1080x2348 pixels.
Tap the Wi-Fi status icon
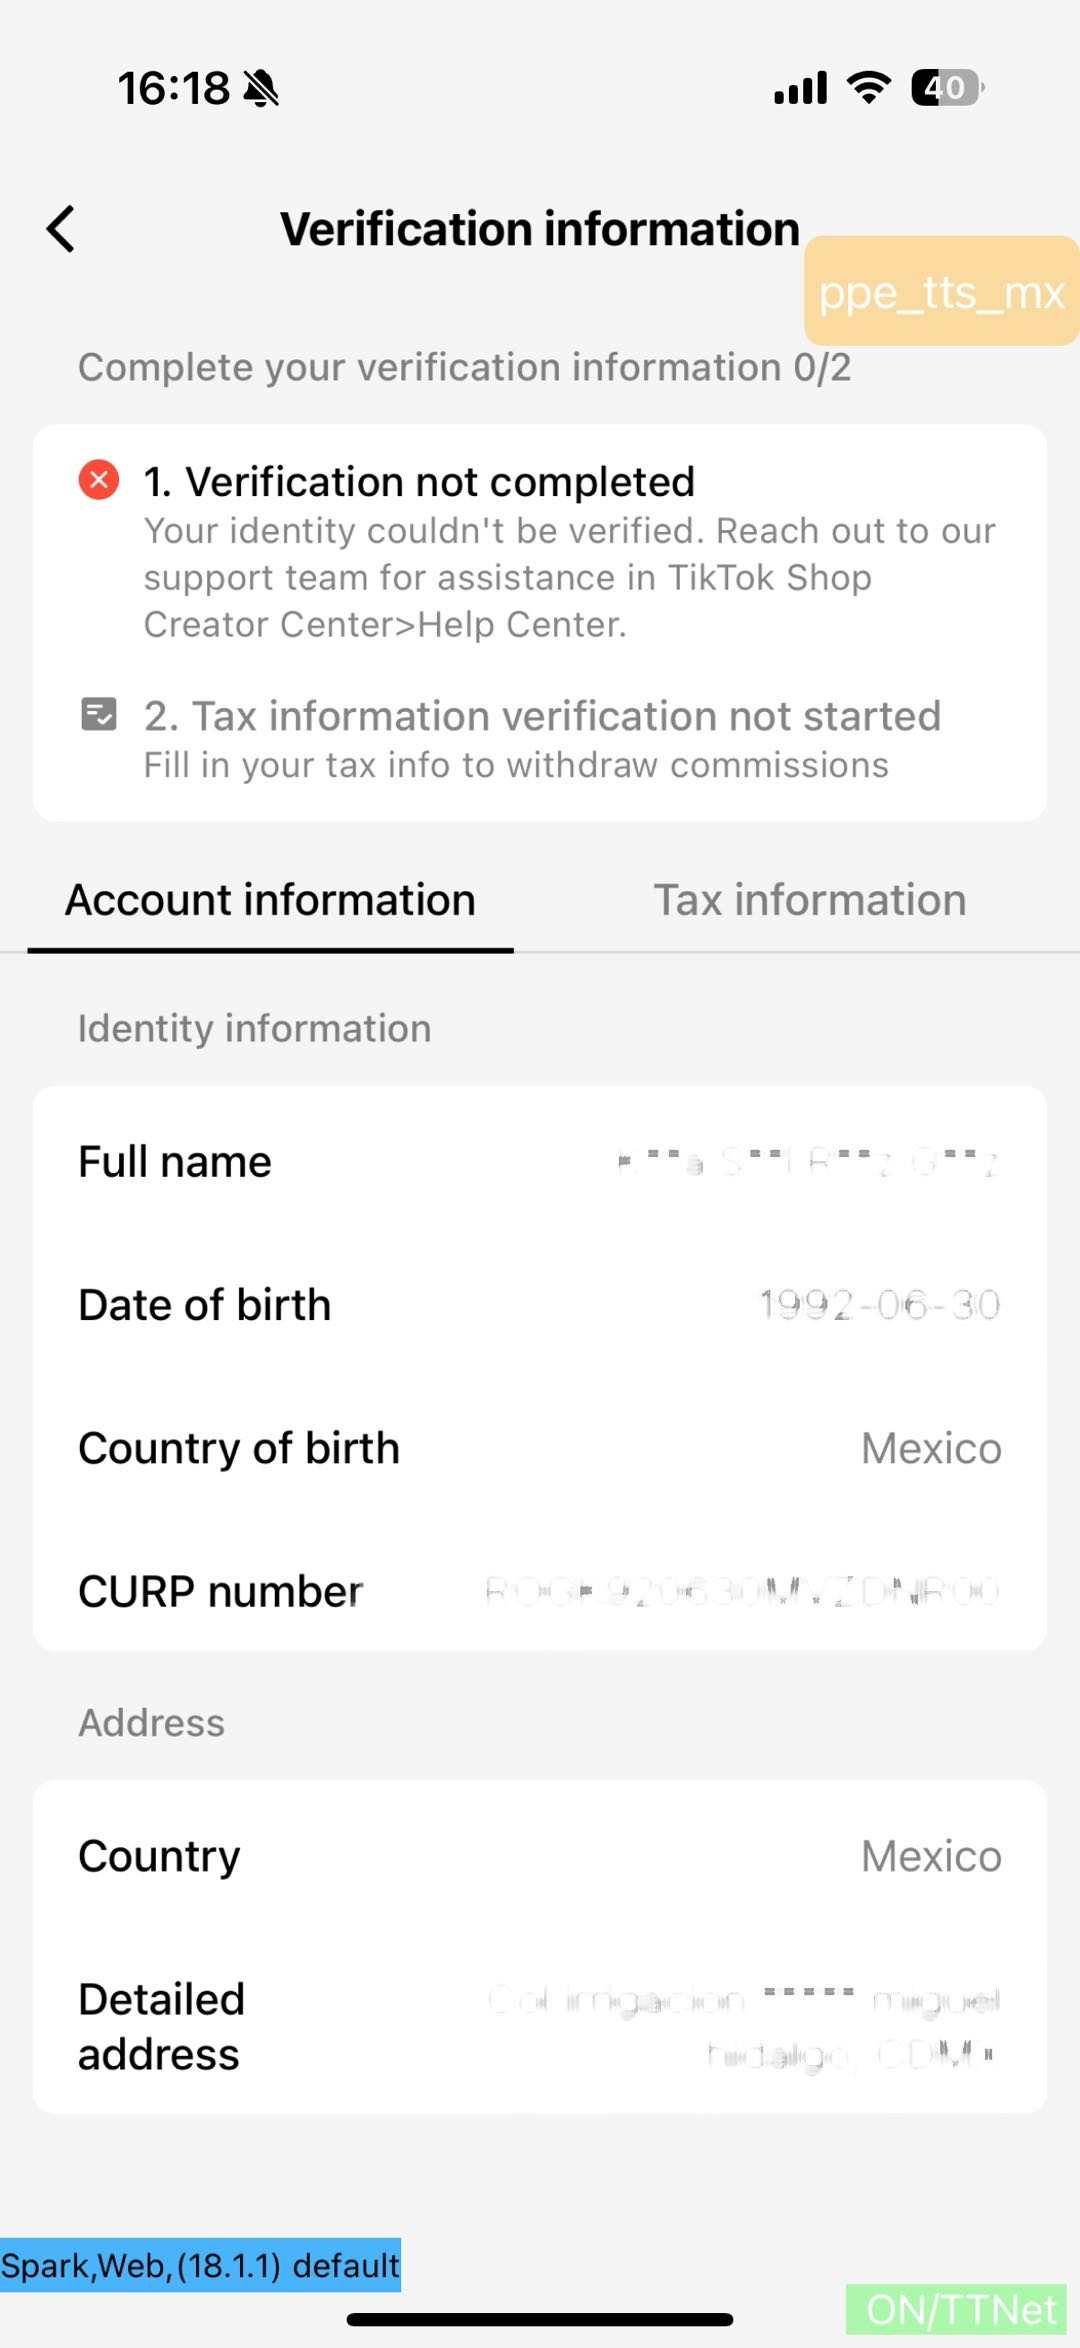pyautogui.click(x=868, y=88)
